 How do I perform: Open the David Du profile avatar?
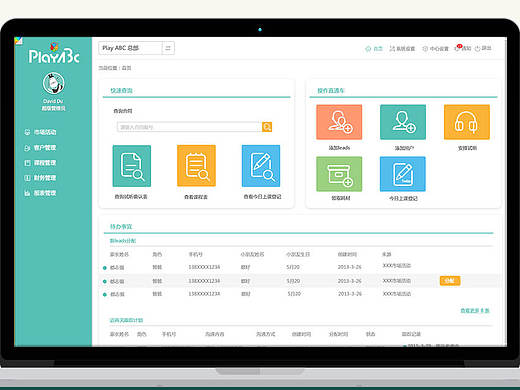[53, 83]
